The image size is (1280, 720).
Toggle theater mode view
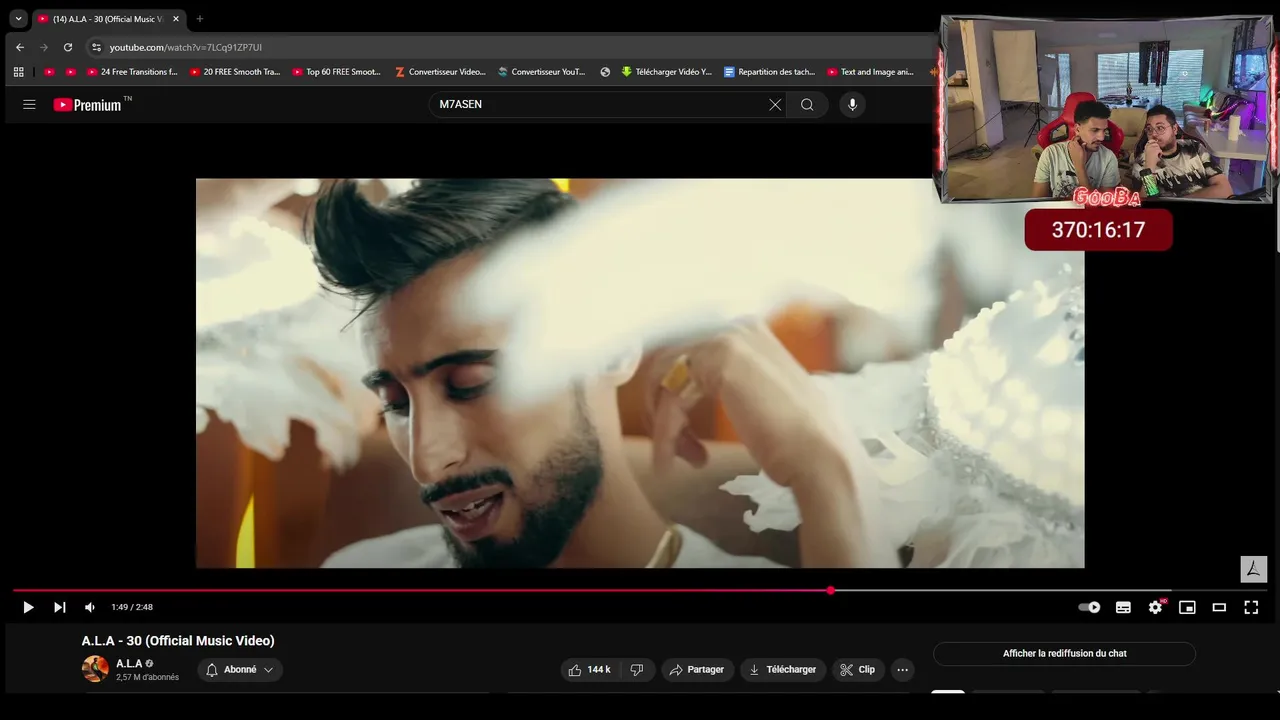pyautogui.click(x=1219, y=607)
